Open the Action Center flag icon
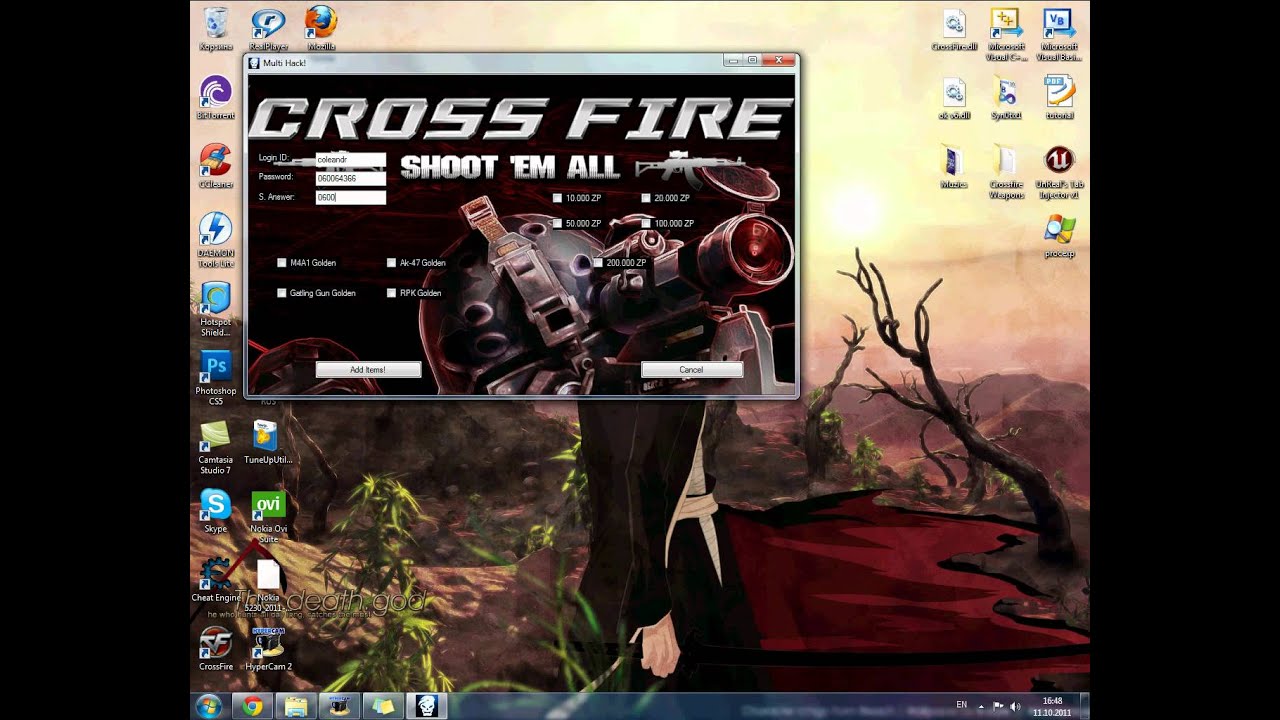The height and width of the screenshot is (720, 1280). (x=998, y=706)
